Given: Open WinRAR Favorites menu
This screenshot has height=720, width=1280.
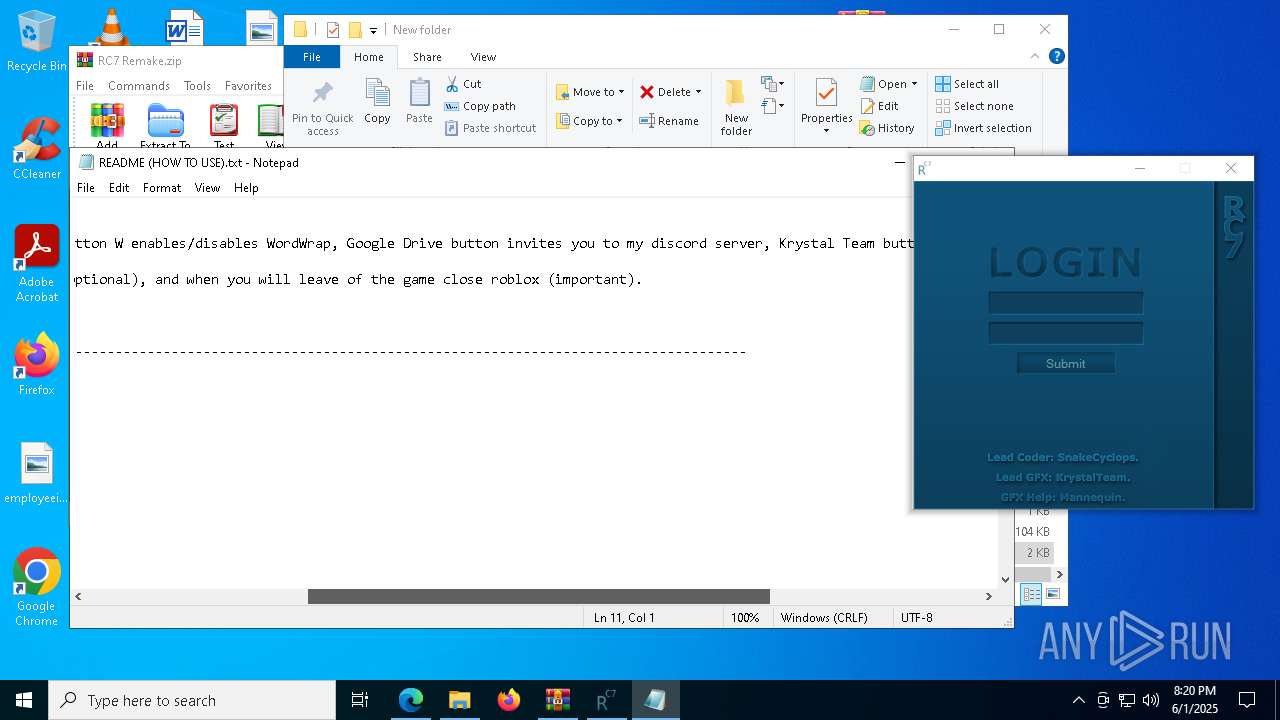Looking at the screenshot, I should (248, 86).
